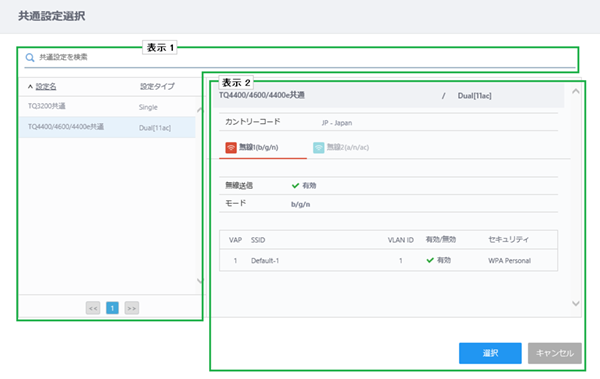The height and width of the screenshot is (379, 600).
Task: Click the Dual[11ac] cell in list
Action: pyautogui.click(x=155, y=128)
